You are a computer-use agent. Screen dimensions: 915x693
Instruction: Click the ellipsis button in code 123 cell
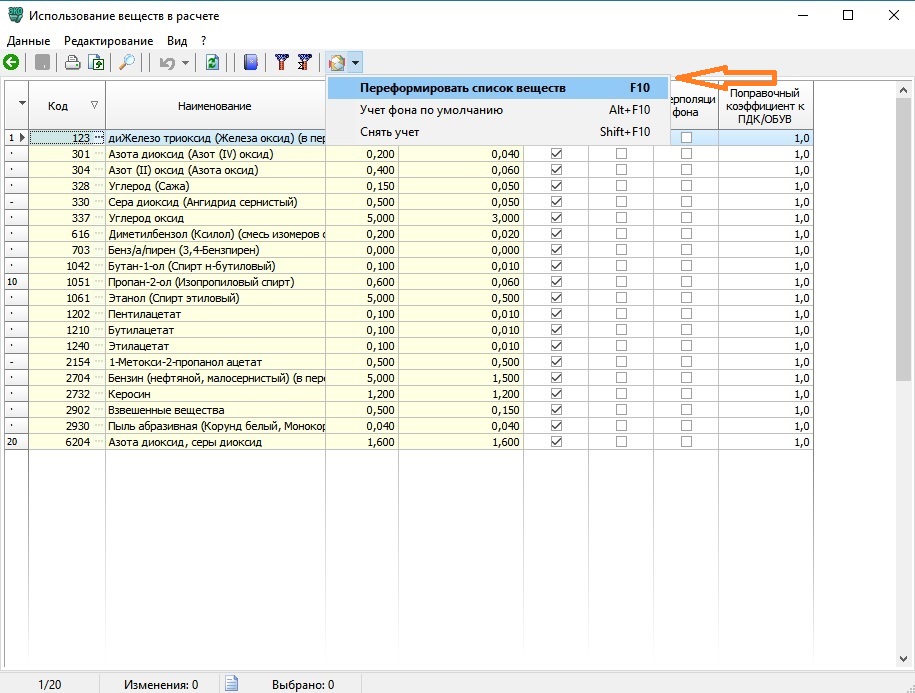coord(99,138)
